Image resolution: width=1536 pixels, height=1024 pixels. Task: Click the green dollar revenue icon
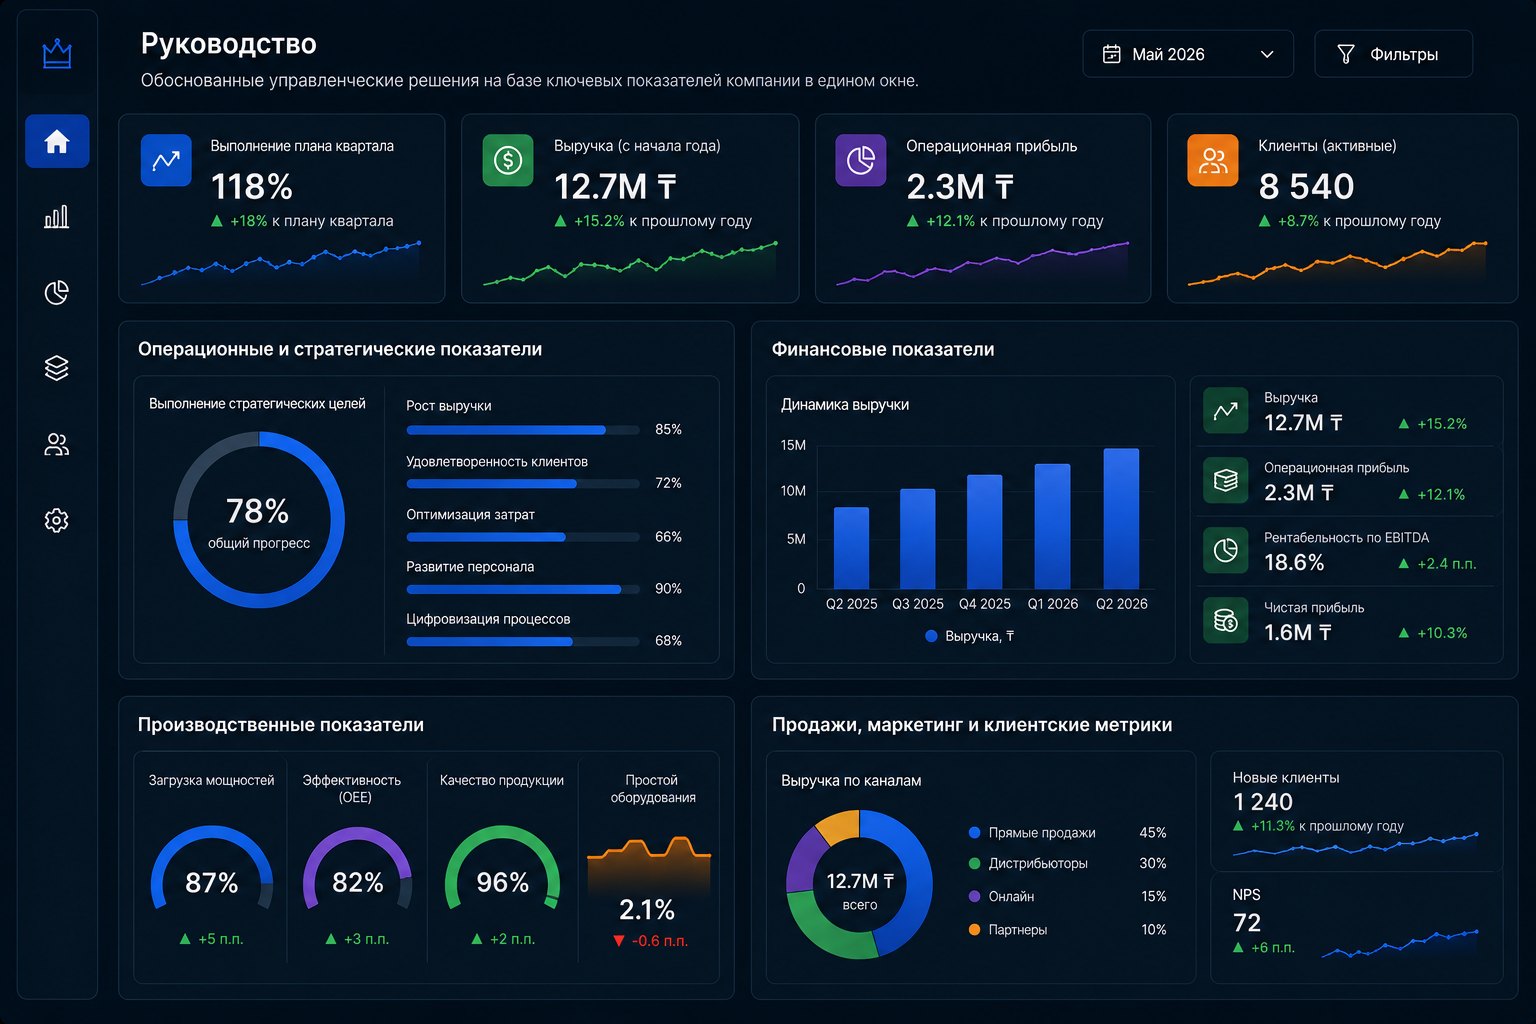[508, 160]
